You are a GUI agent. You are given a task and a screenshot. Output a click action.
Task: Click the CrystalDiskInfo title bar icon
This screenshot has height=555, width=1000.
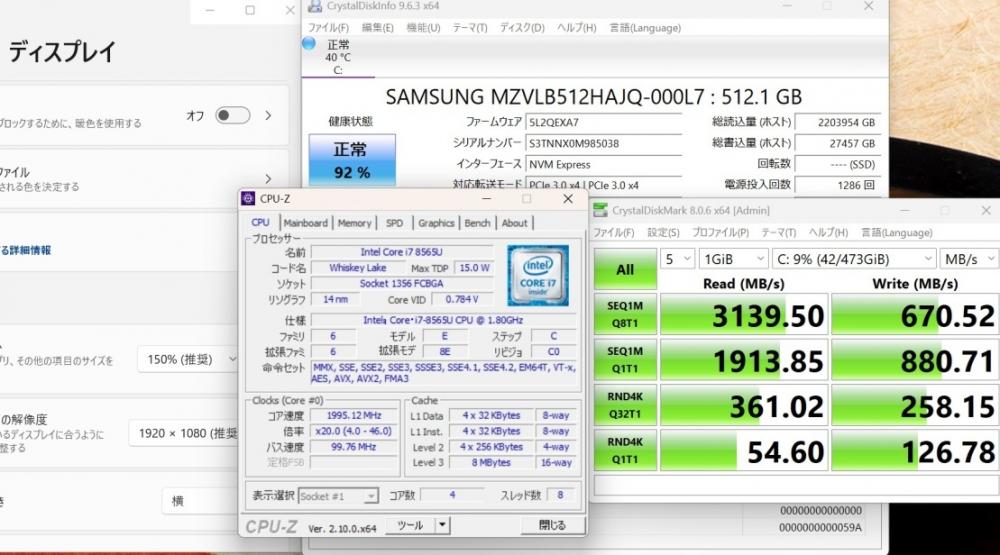(x=315, y=6)
